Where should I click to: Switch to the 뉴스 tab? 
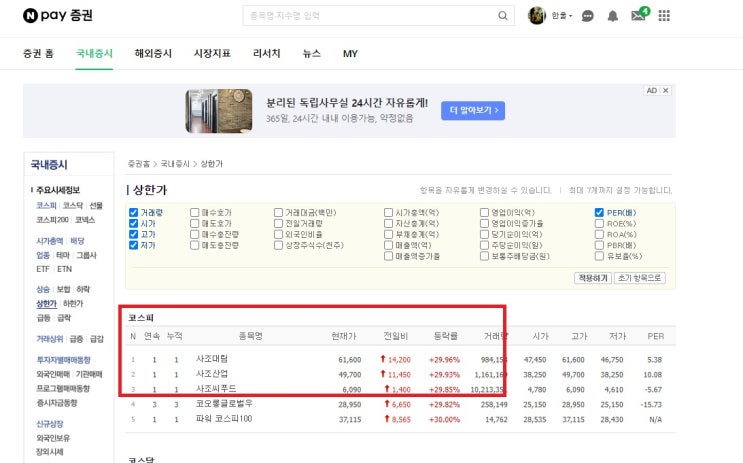(312, 54)
